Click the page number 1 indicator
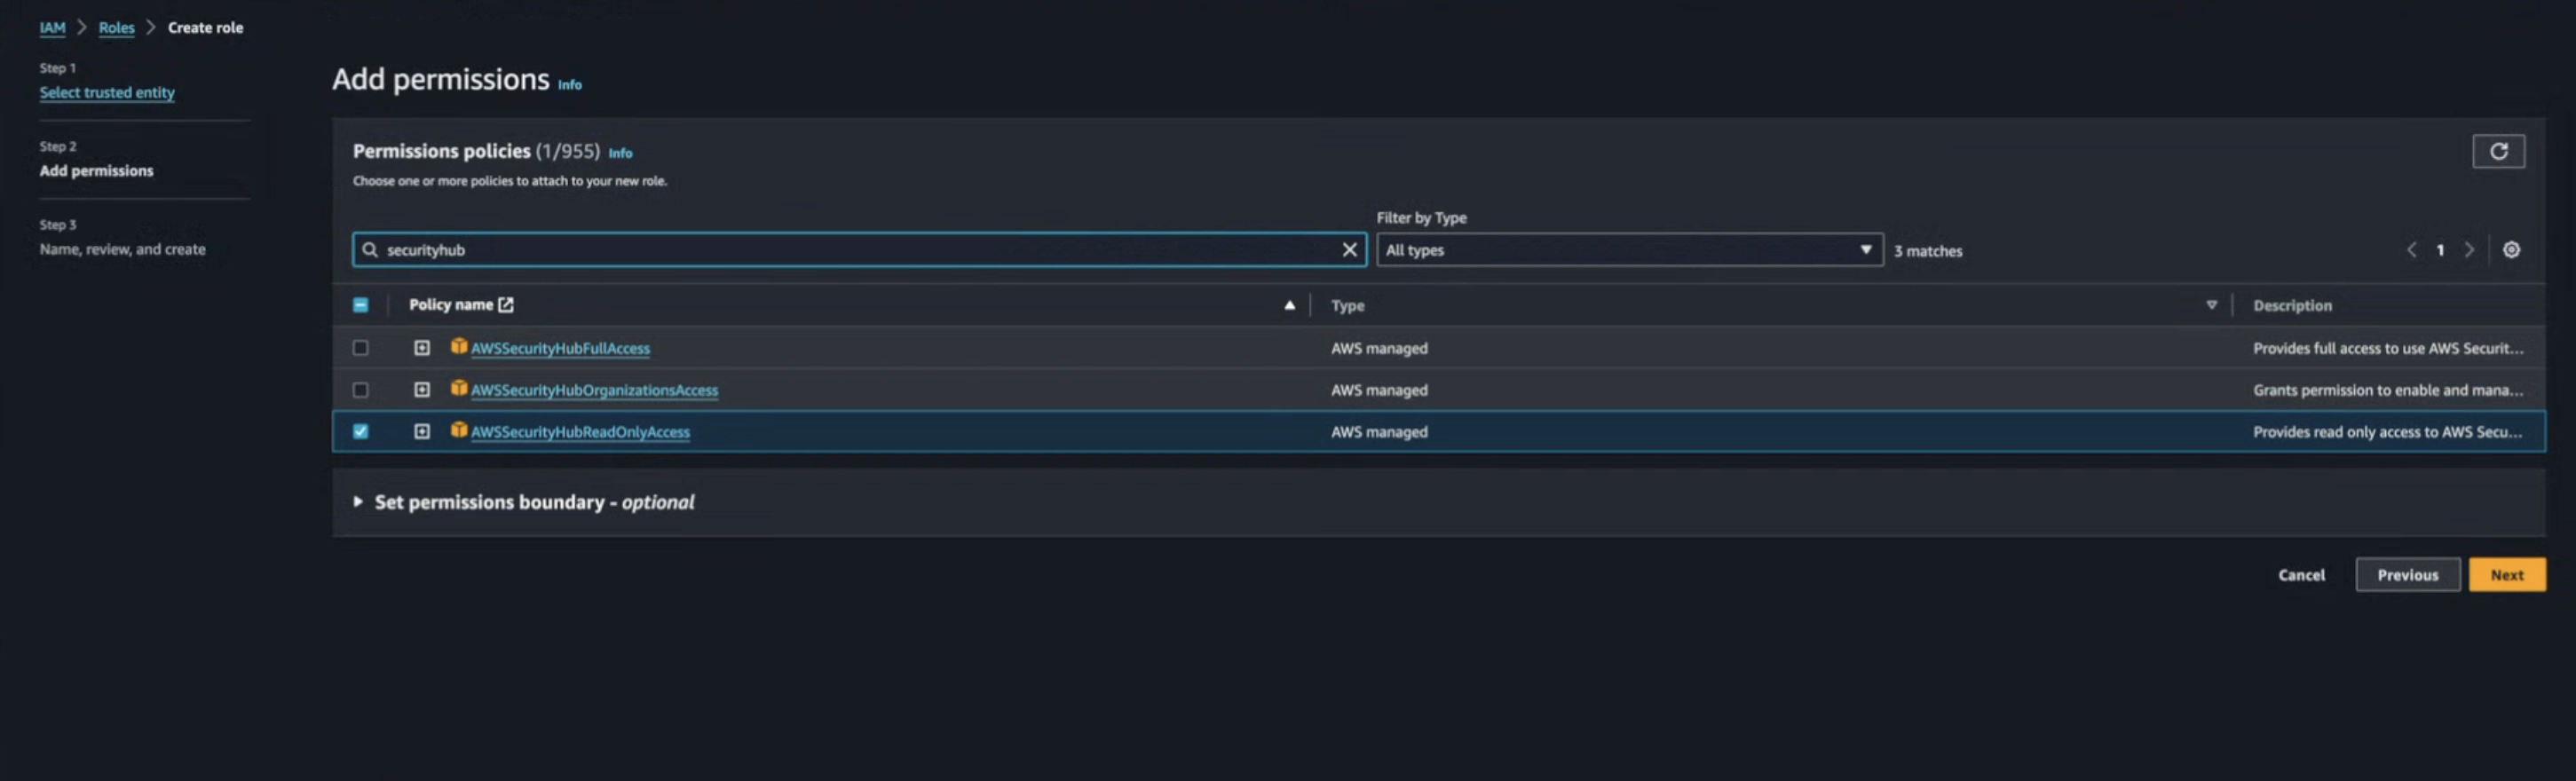The image size is (2576, 781). point(2439,250)
